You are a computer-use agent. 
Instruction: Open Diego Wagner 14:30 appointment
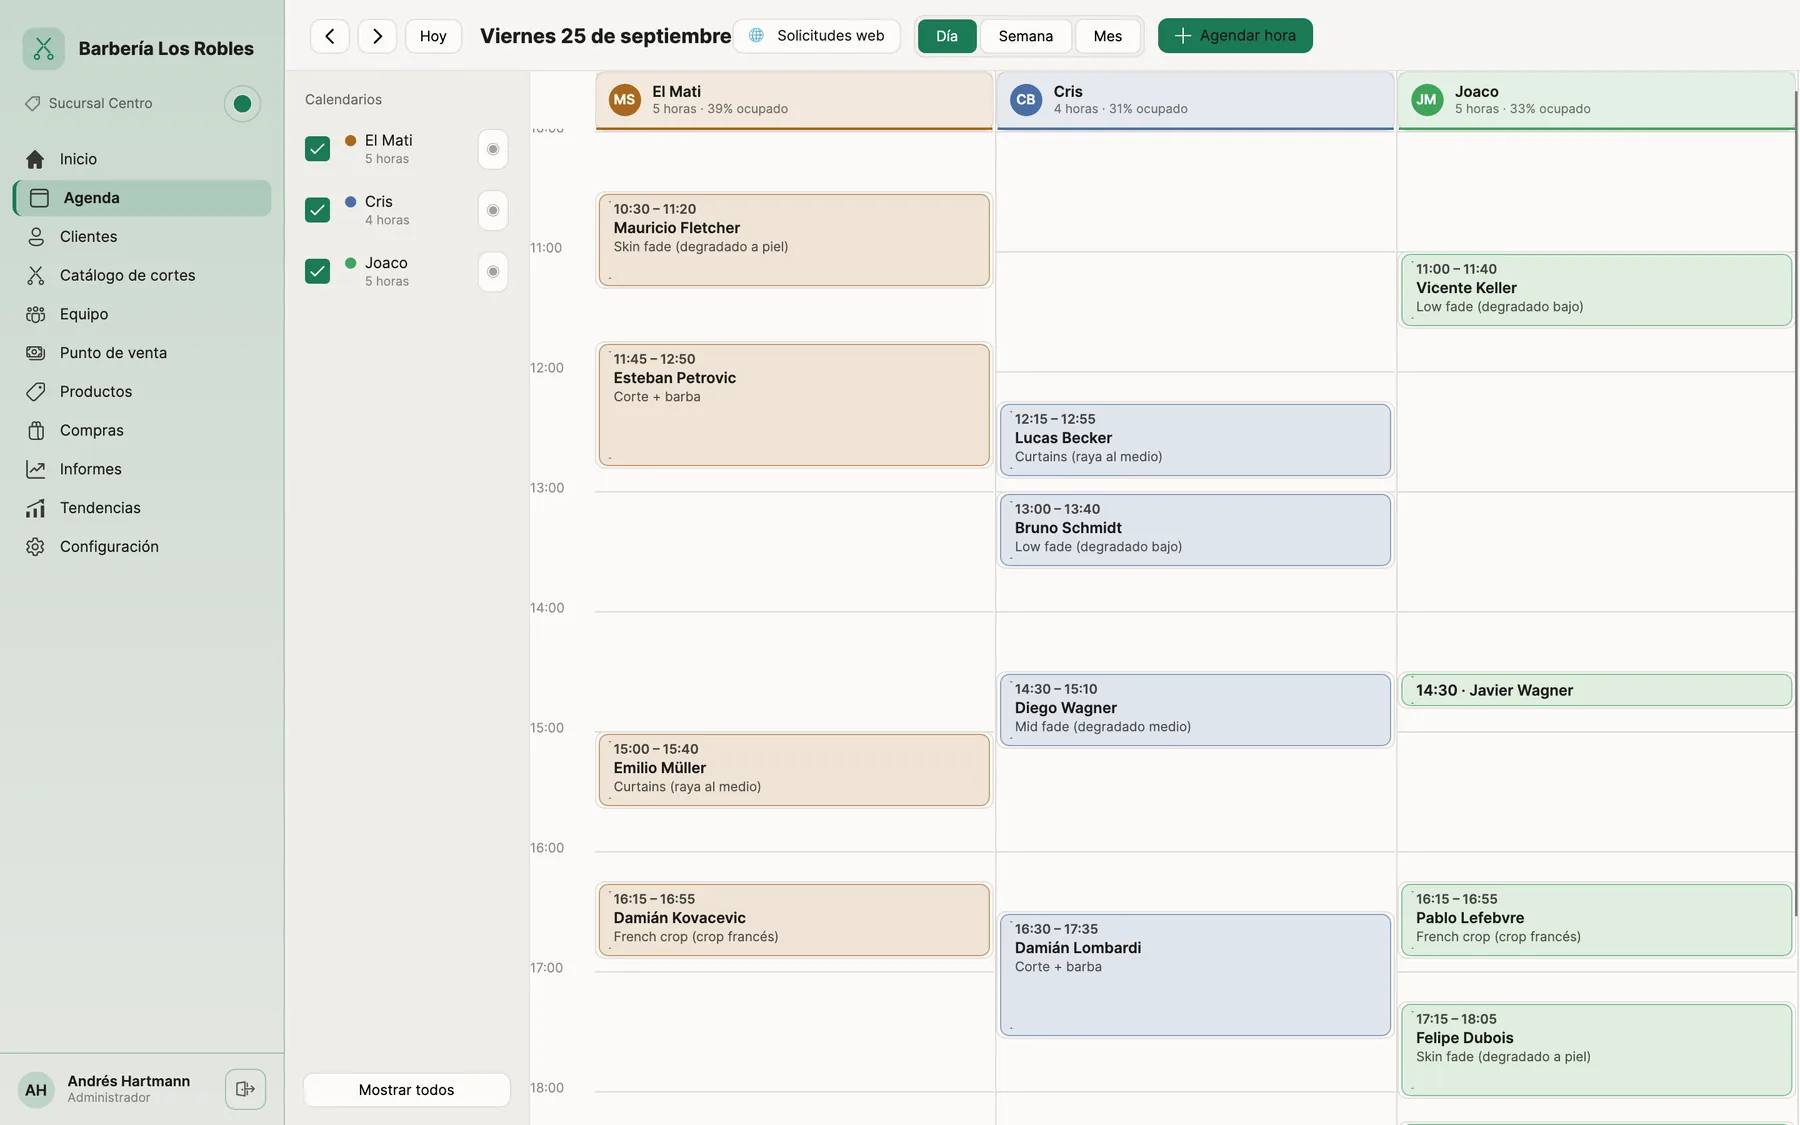tap(1195, 710)
